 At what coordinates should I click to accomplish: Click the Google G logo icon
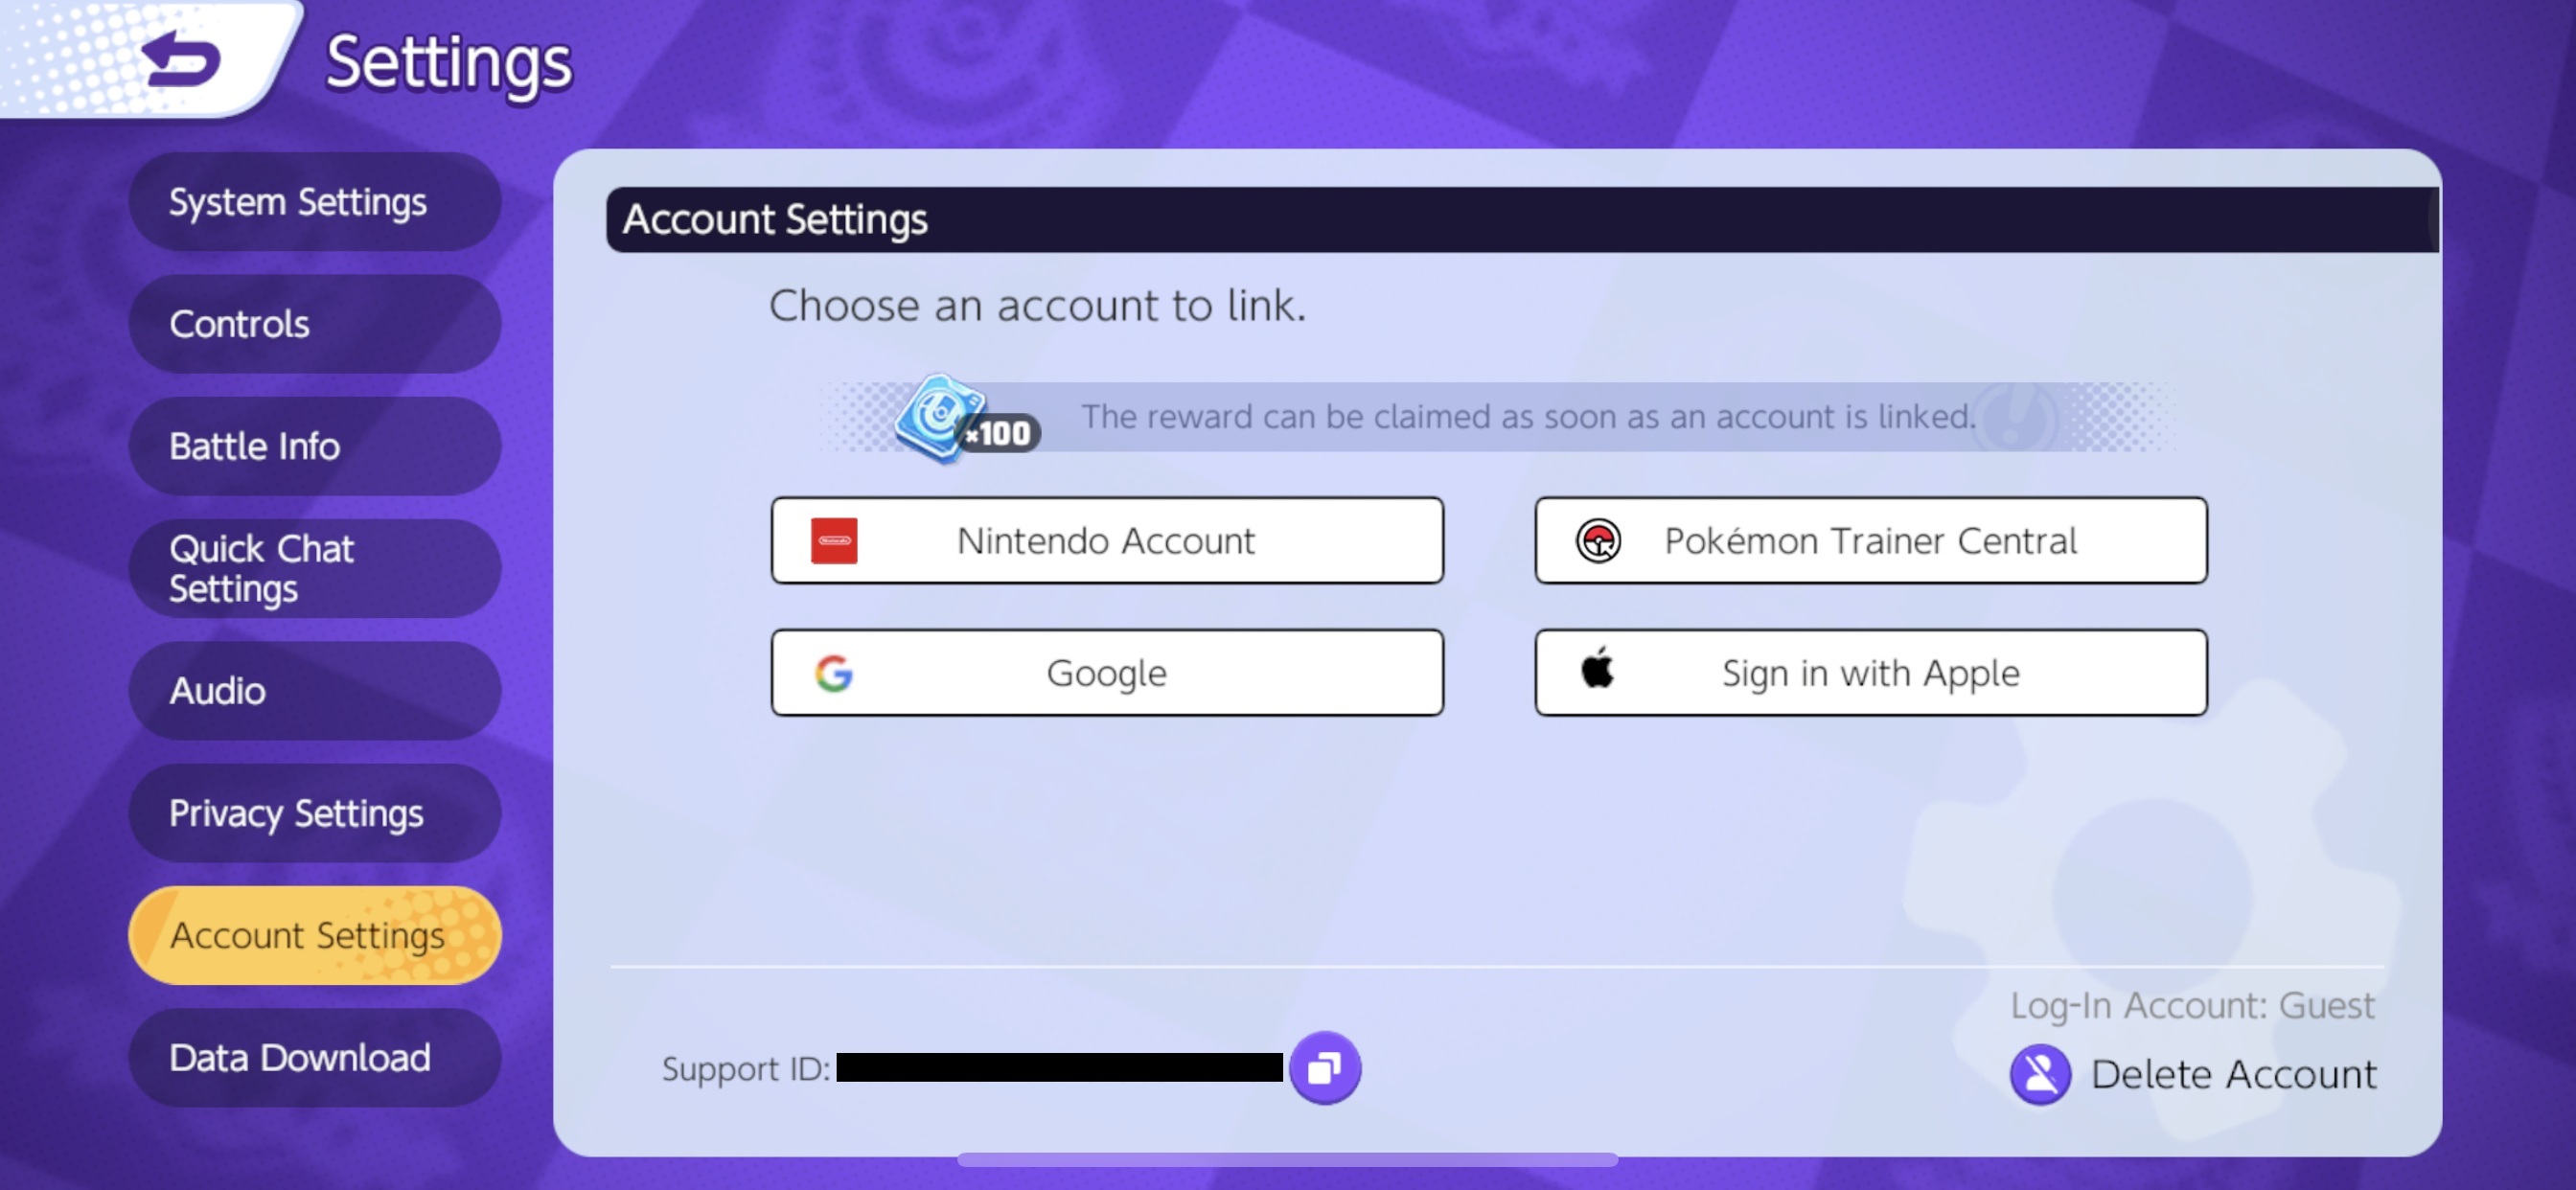(x=833, y=673)
